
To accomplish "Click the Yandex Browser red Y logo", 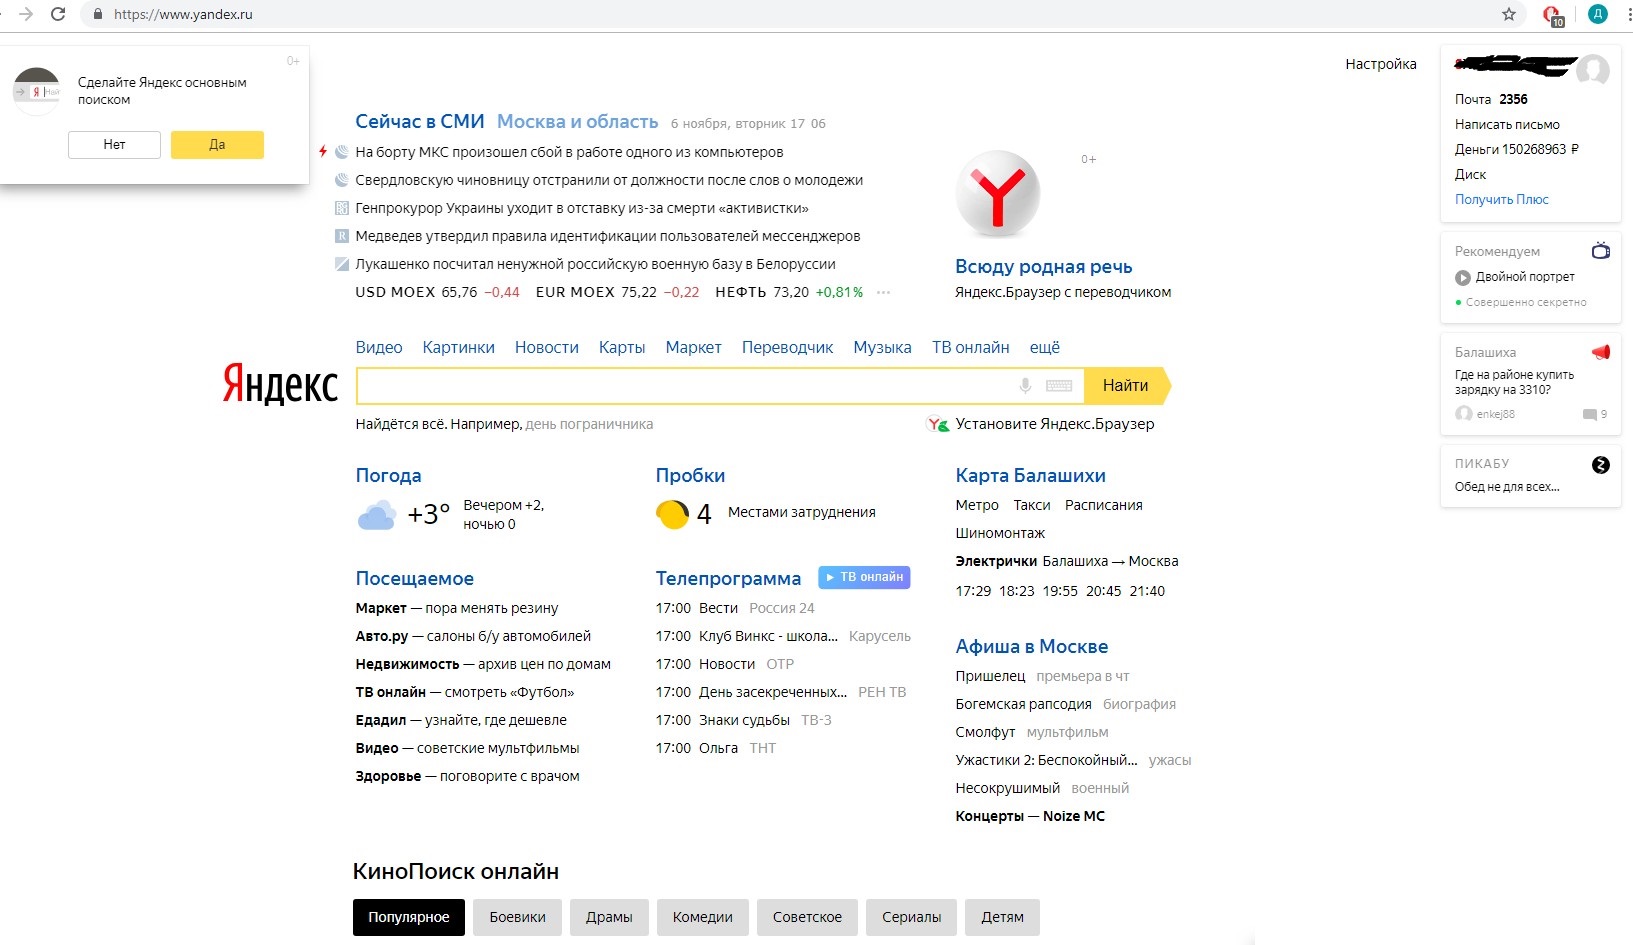I will click(x=998, y=193).
